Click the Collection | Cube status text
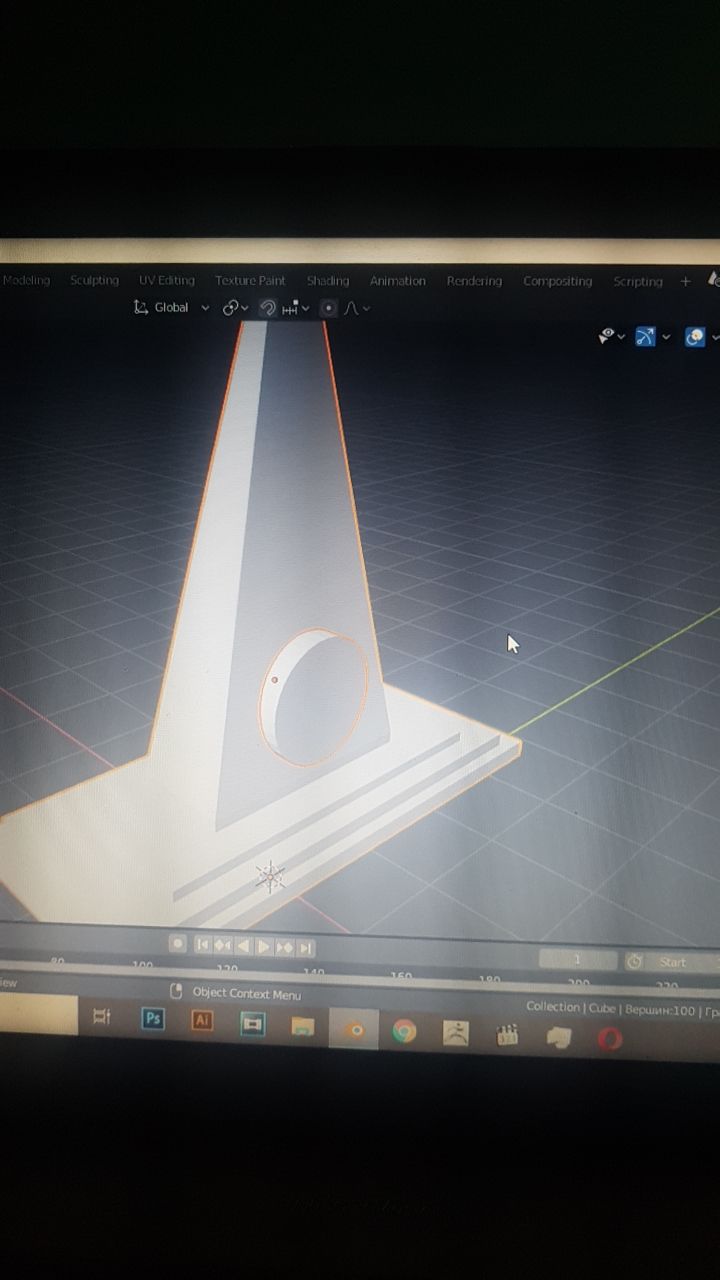This screenshot has width=720, height=1280. click(571, 1007)
